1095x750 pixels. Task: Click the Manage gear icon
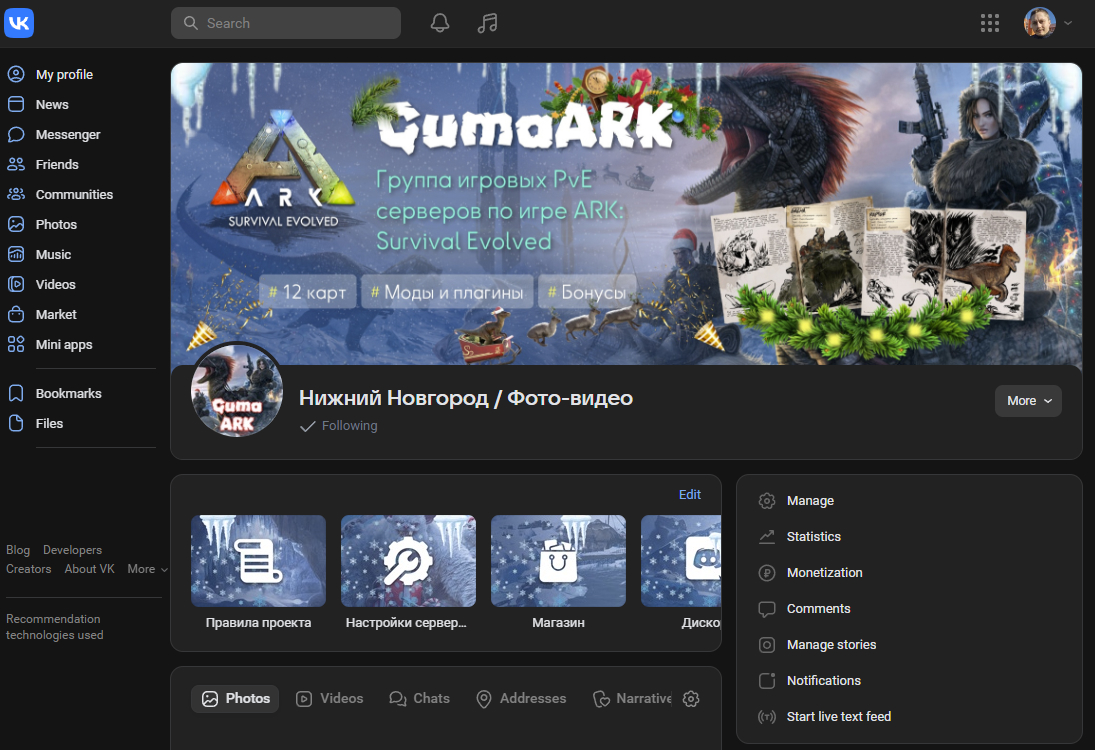(x=767, y=501)
